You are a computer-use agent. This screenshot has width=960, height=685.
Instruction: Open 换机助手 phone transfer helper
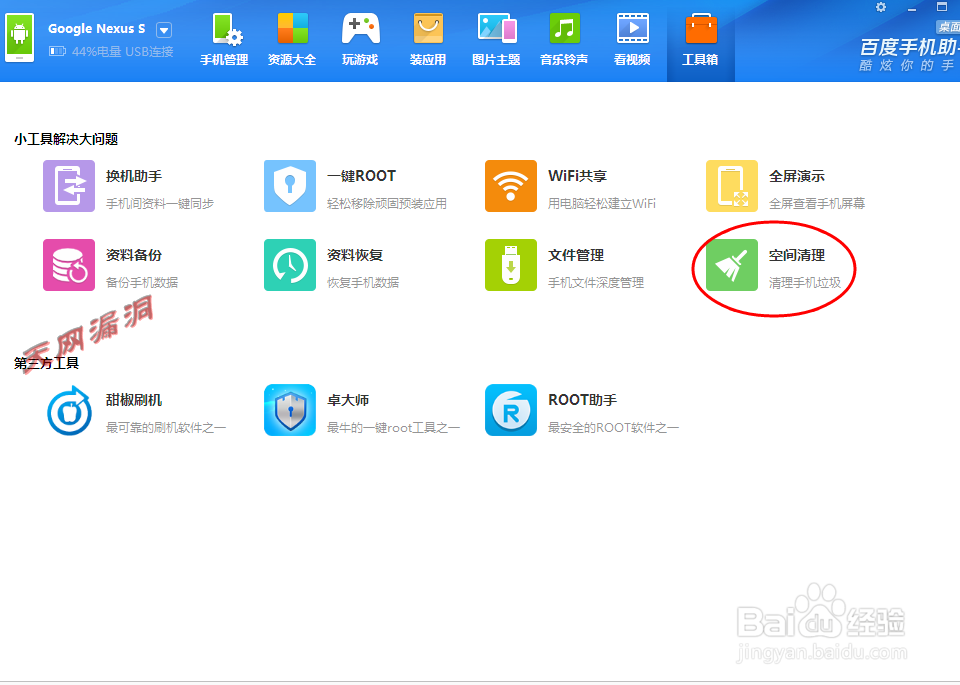[x=68, y=186]
